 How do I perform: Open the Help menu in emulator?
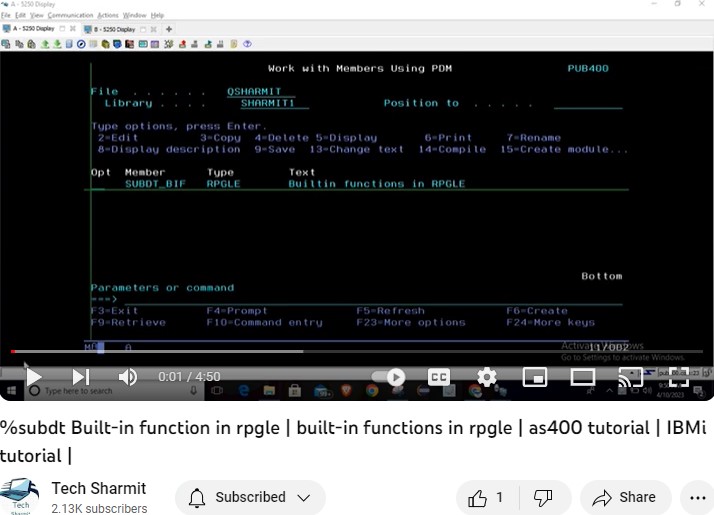(x=157, y=15)
